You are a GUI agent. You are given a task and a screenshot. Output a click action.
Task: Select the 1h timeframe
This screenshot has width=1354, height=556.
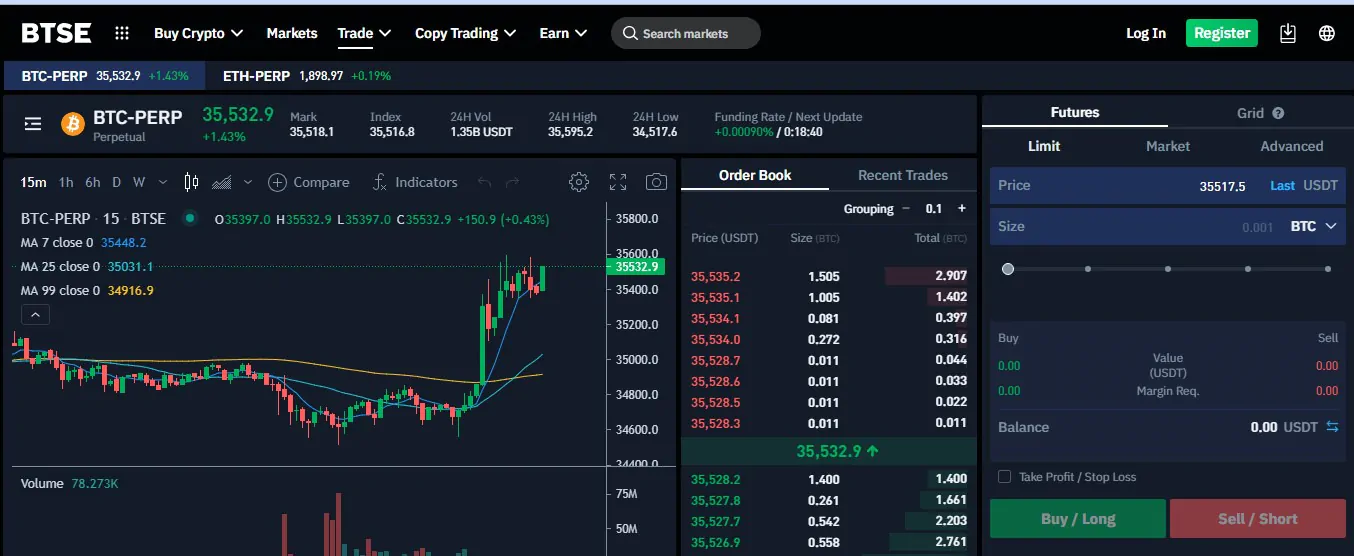click(66, 182)
